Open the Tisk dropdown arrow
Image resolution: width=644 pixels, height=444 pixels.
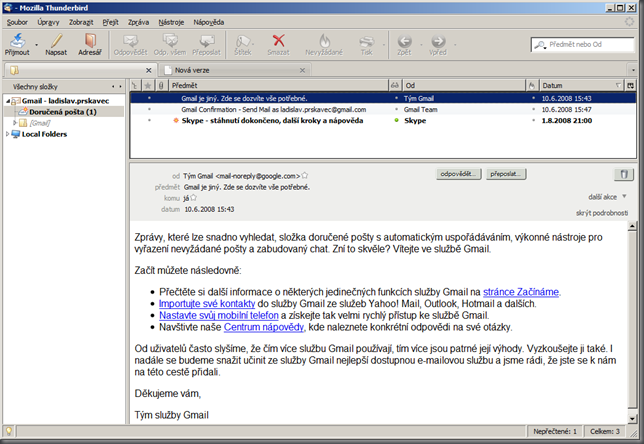pos(384,44)
